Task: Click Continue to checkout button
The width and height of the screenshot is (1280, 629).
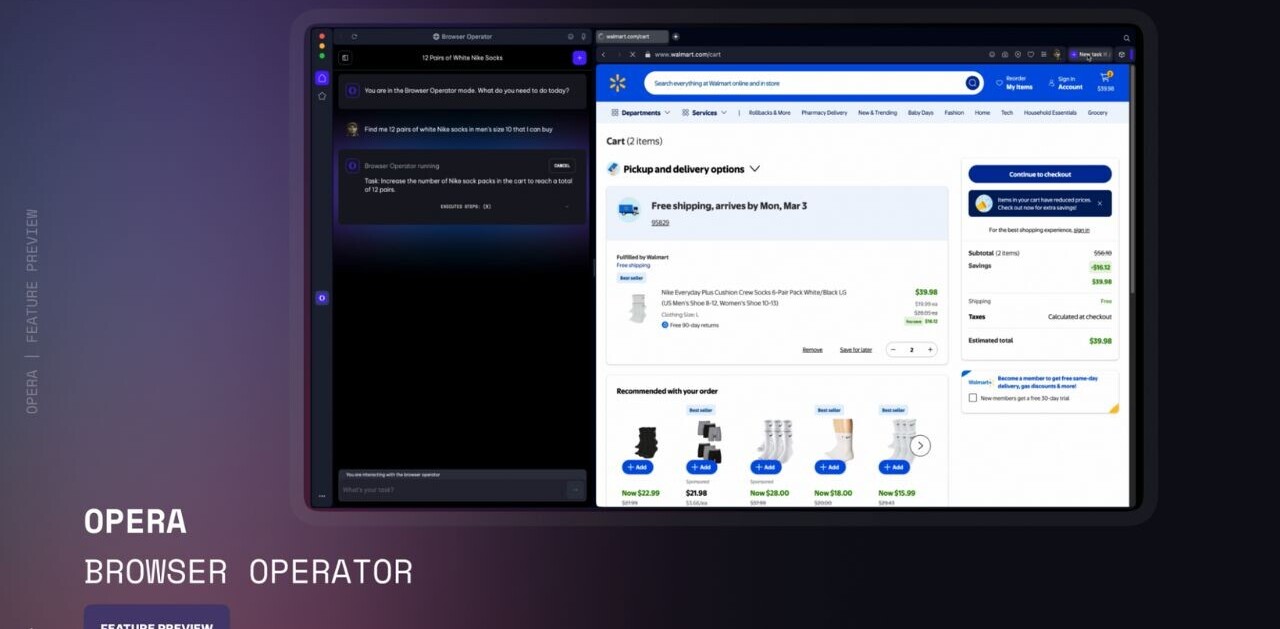Action: [1039, 174]
